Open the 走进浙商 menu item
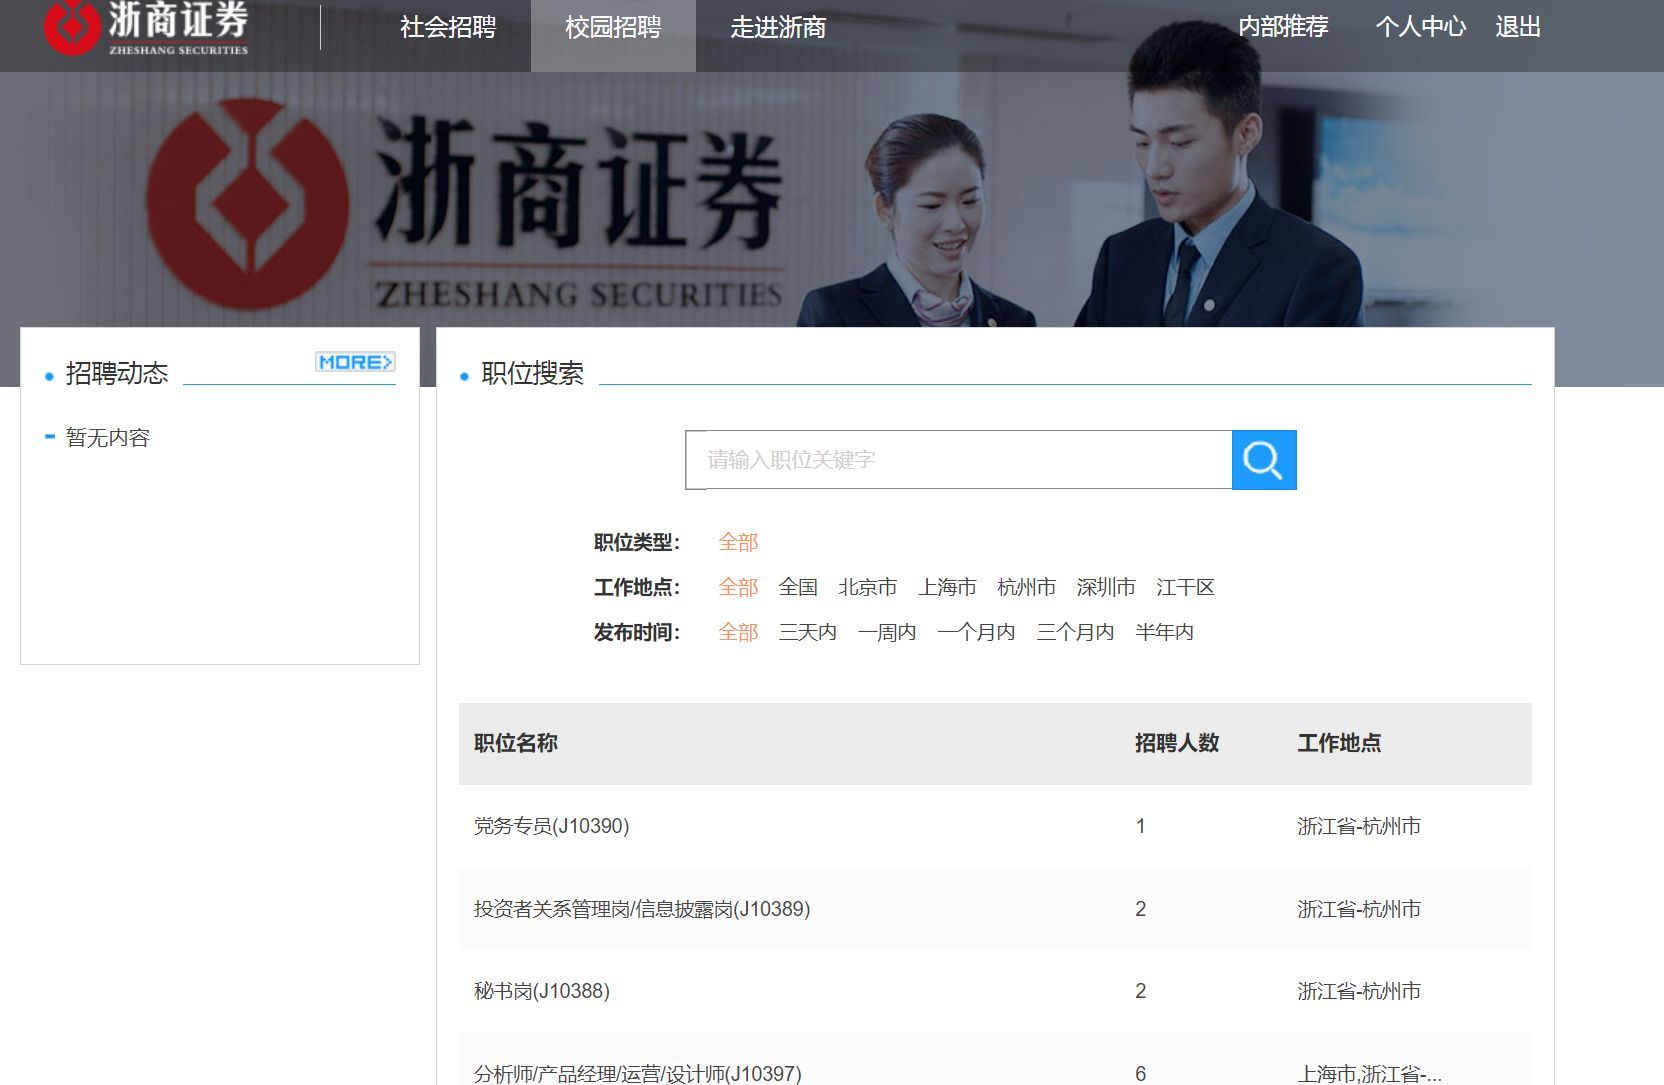Screen dimensions: 1664x1085 [778, 27]
